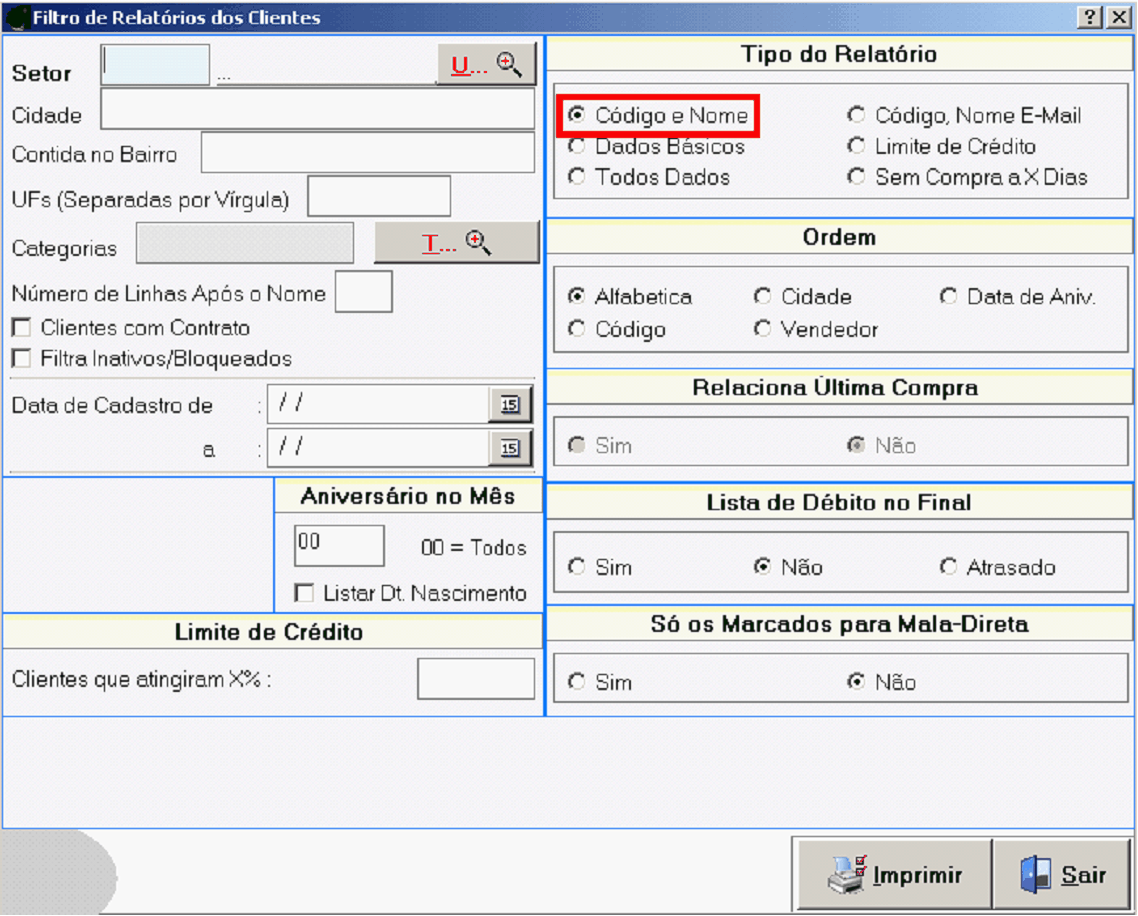Select Dados Básicos report type
Viewport: 1138px width, 916px height.
pos(577,147)
